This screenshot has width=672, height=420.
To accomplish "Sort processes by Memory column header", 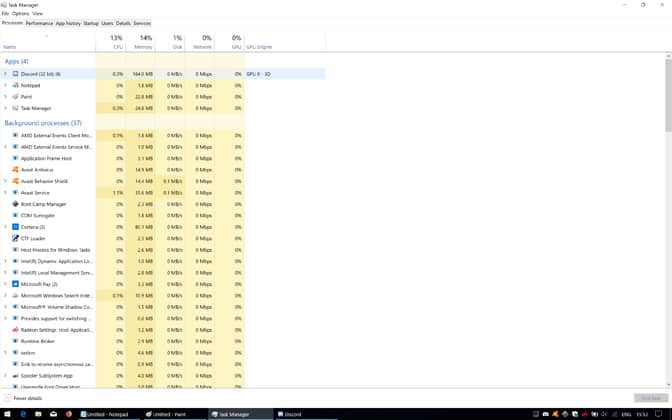I will 140,42.
